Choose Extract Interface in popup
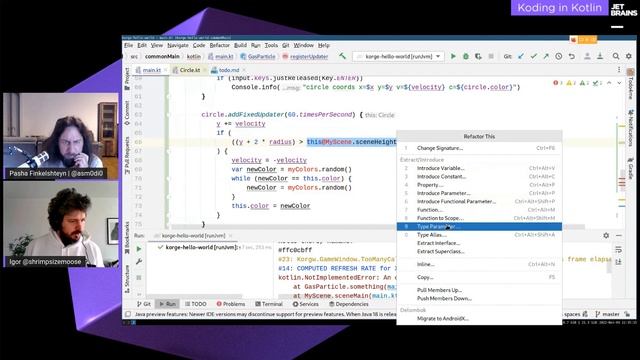The image size is (640, 360). click(x=479, y=243)
